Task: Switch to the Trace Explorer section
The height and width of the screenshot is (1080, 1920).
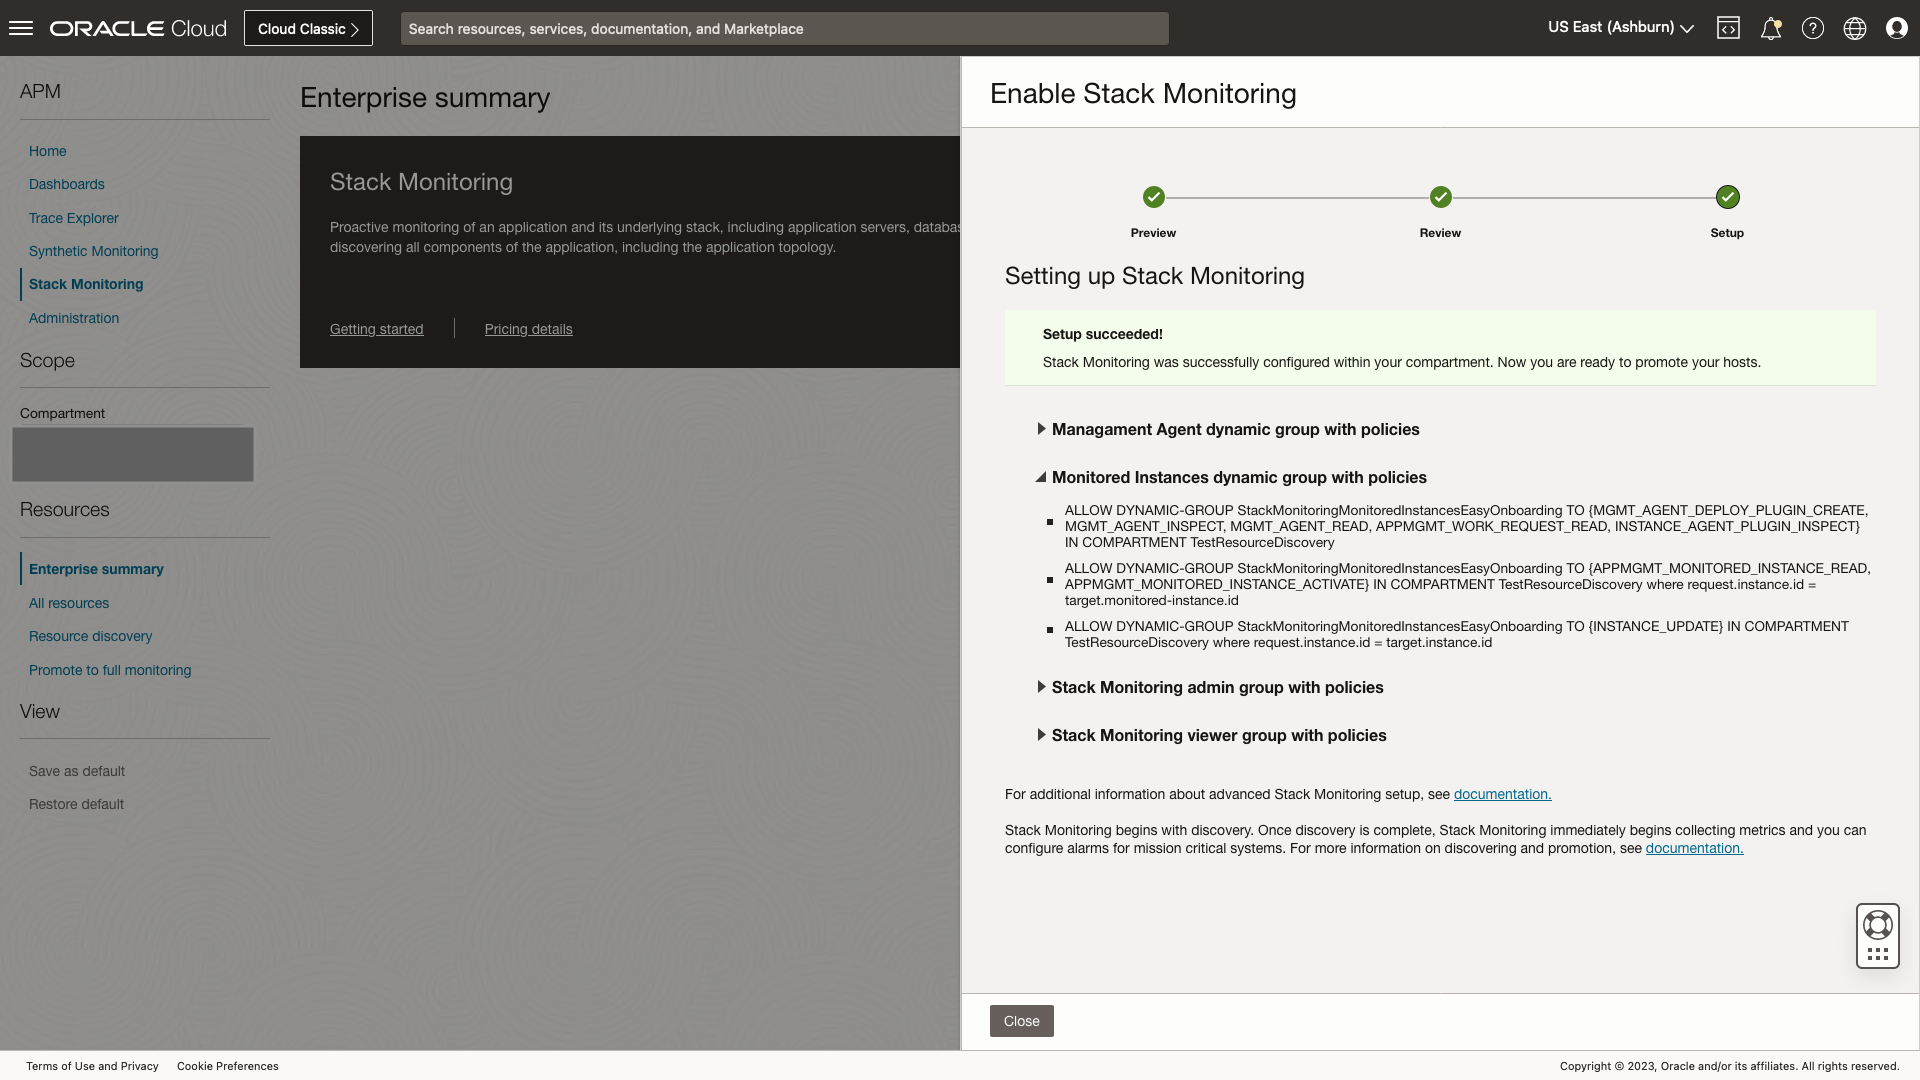Action: (x=73, y=218)
